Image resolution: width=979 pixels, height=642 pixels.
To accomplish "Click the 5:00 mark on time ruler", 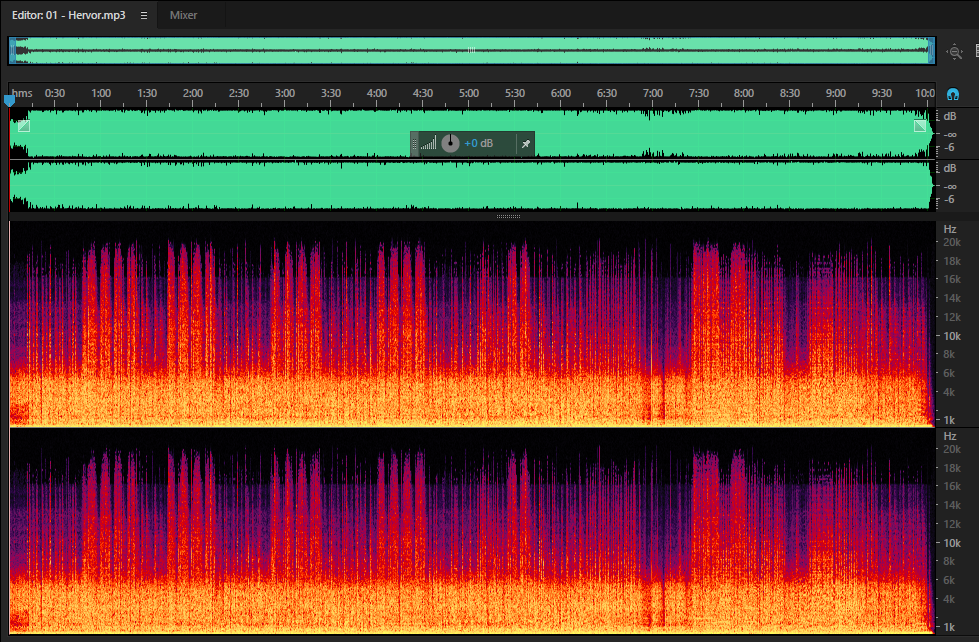I will (469, 94).
